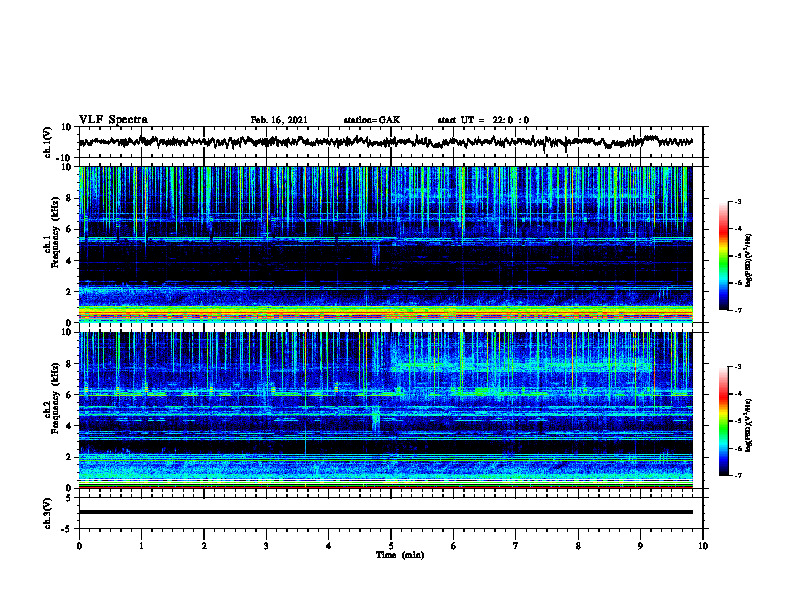792x612 pixels.
Task: Click the ch.1 spectrogram color scale bar
Action: pyautogui.click(x=723, y=255)
